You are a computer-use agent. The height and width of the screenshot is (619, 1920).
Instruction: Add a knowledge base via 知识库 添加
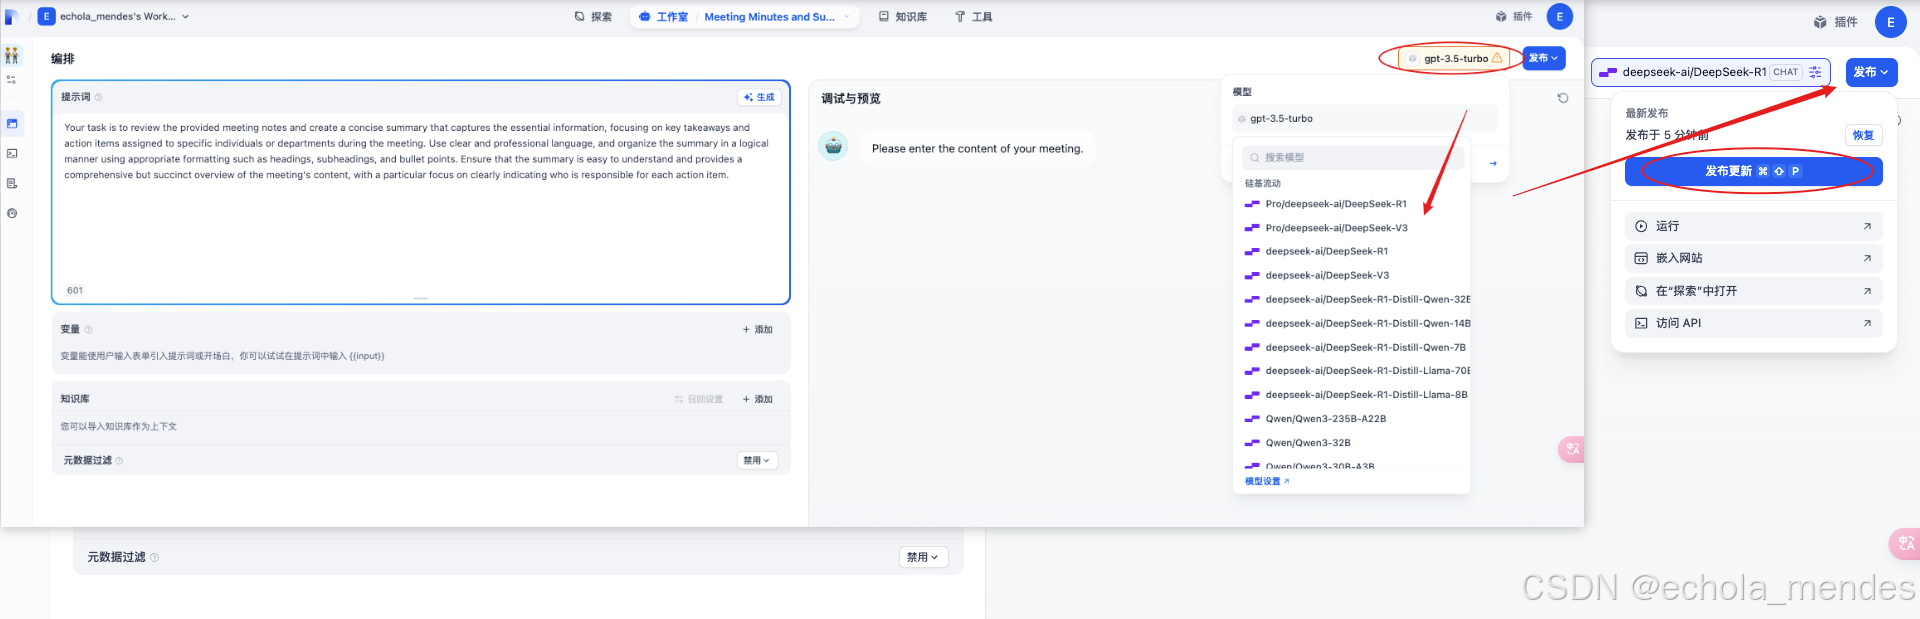pos(758,399)
